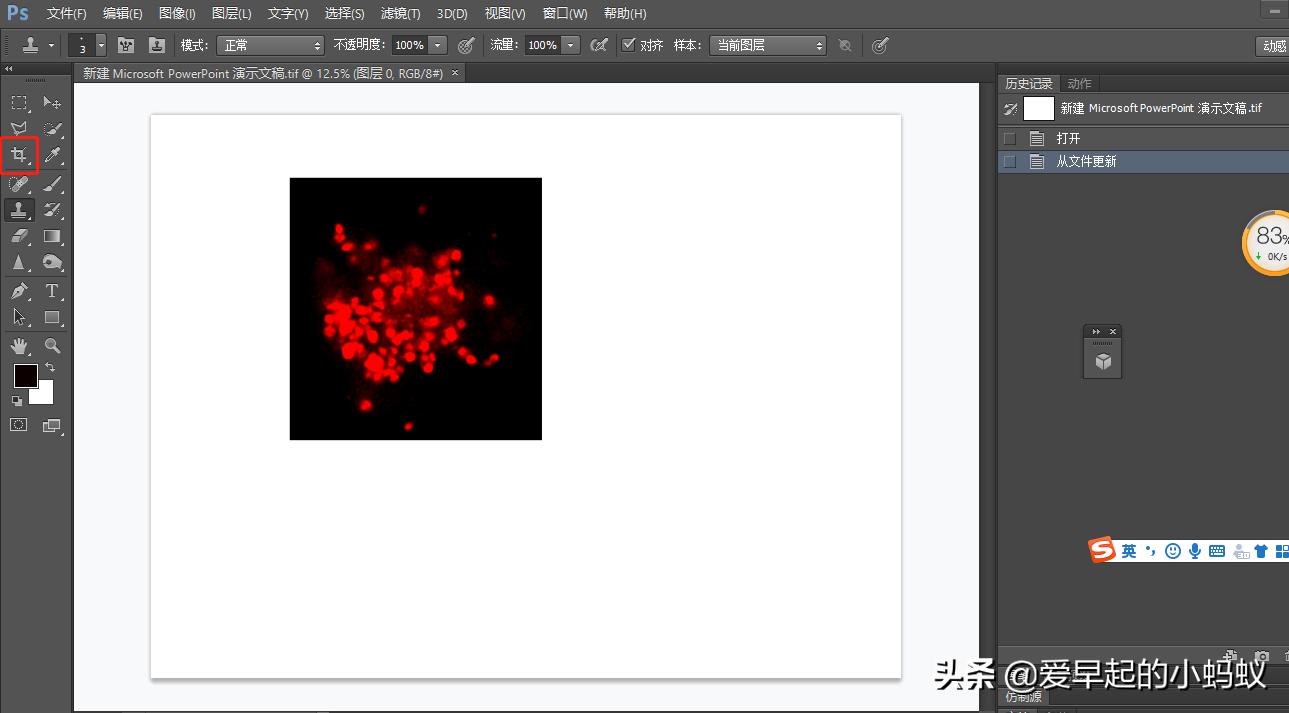Expand the collapsed 3D panel dock
This screenshot has width=1289, height=713.
pyautogui.click(x=1096, y=331)
